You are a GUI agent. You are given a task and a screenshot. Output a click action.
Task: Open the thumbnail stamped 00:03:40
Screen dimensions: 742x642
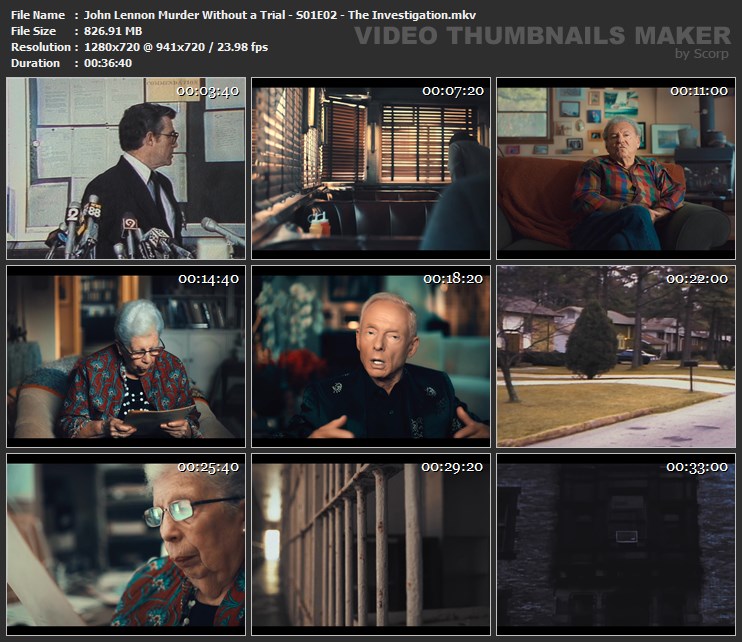(126, 168)
